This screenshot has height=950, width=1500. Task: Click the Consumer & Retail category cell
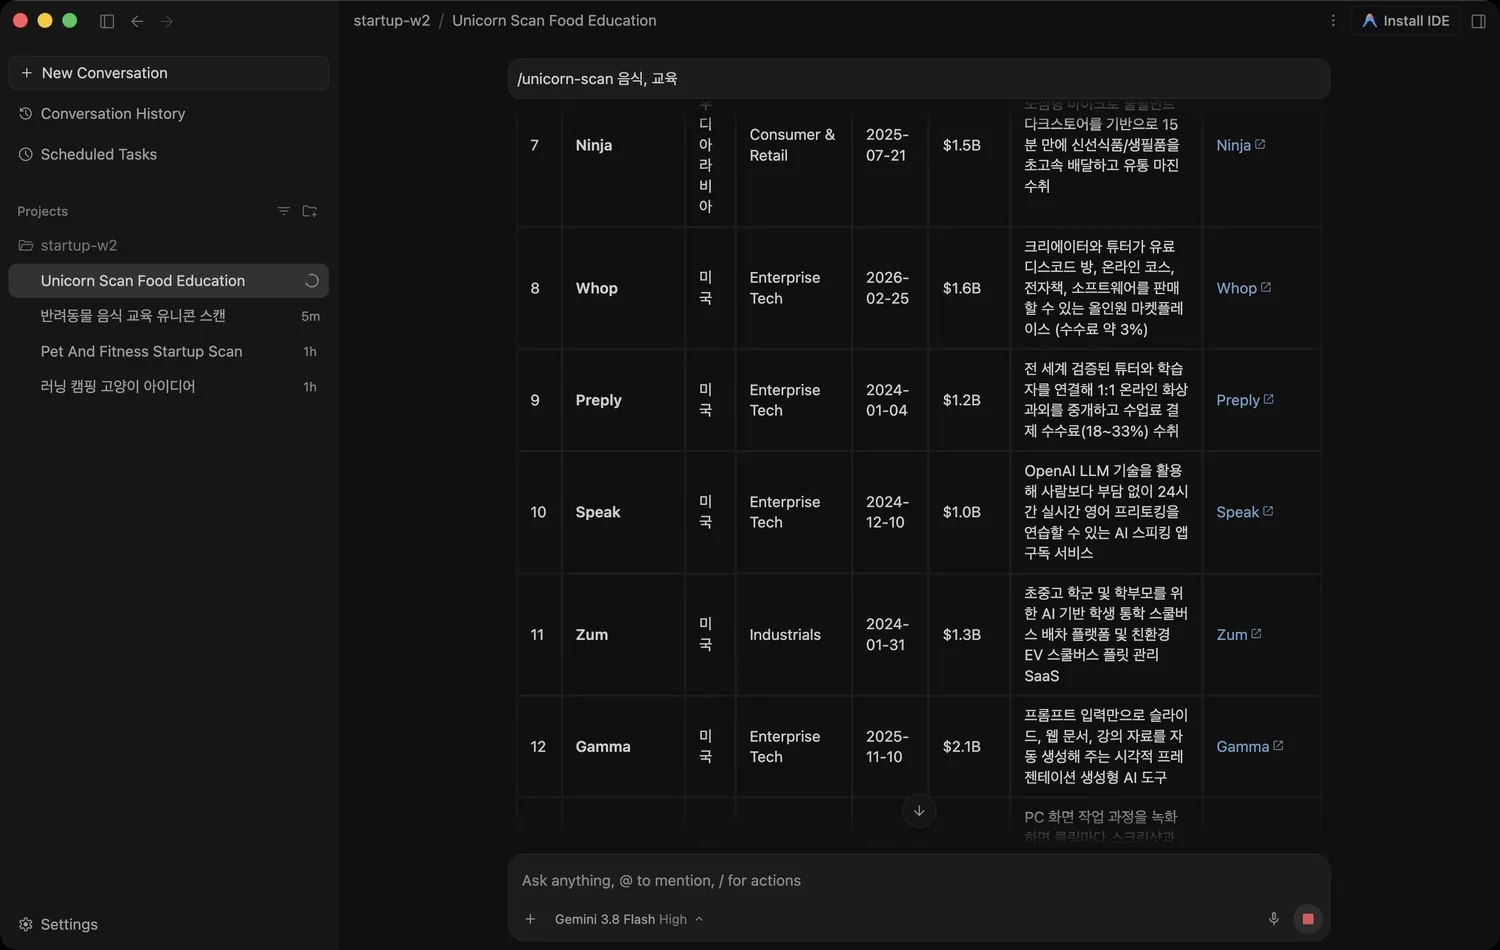point(794,145)
